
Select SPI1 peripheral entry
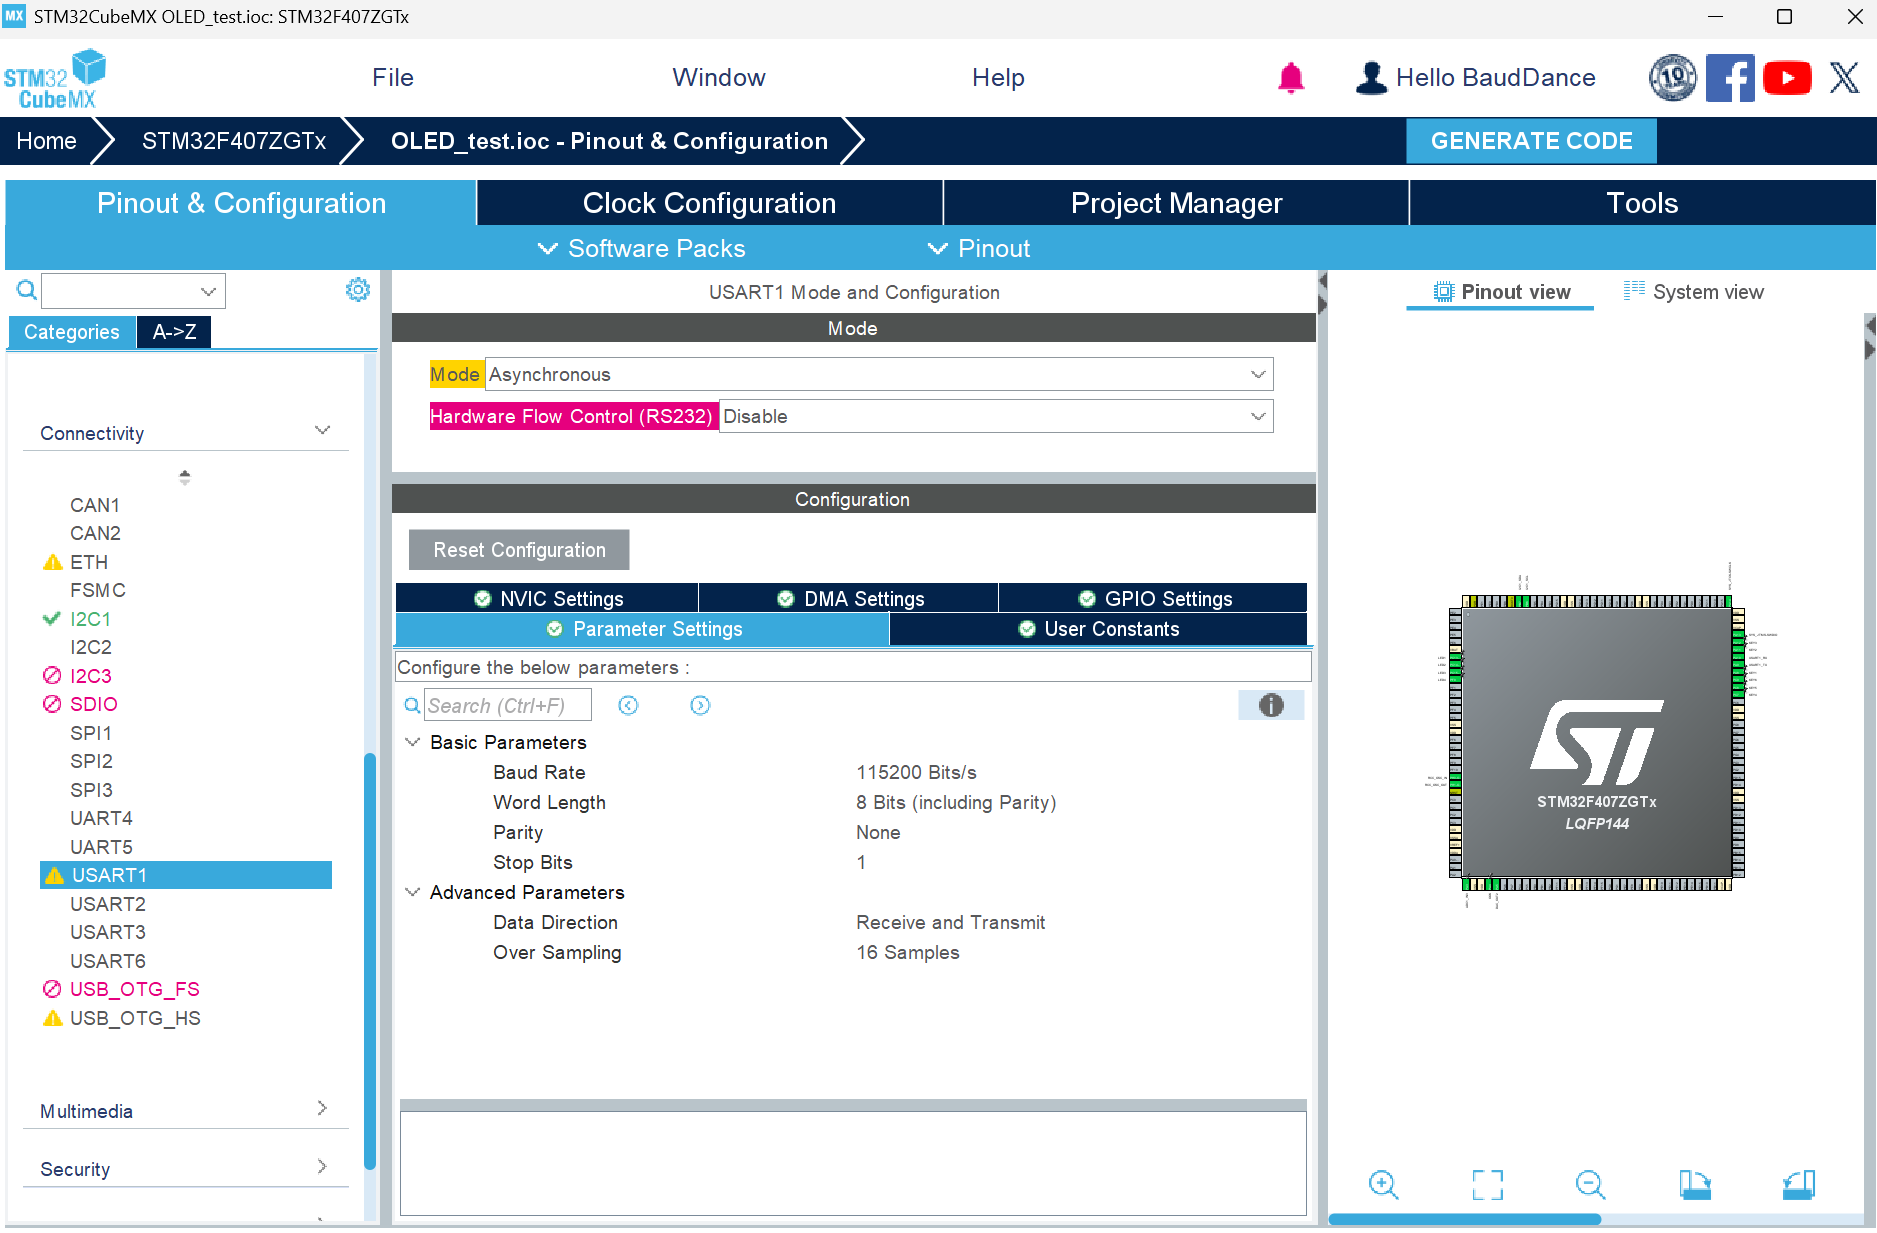coord(91,733)
